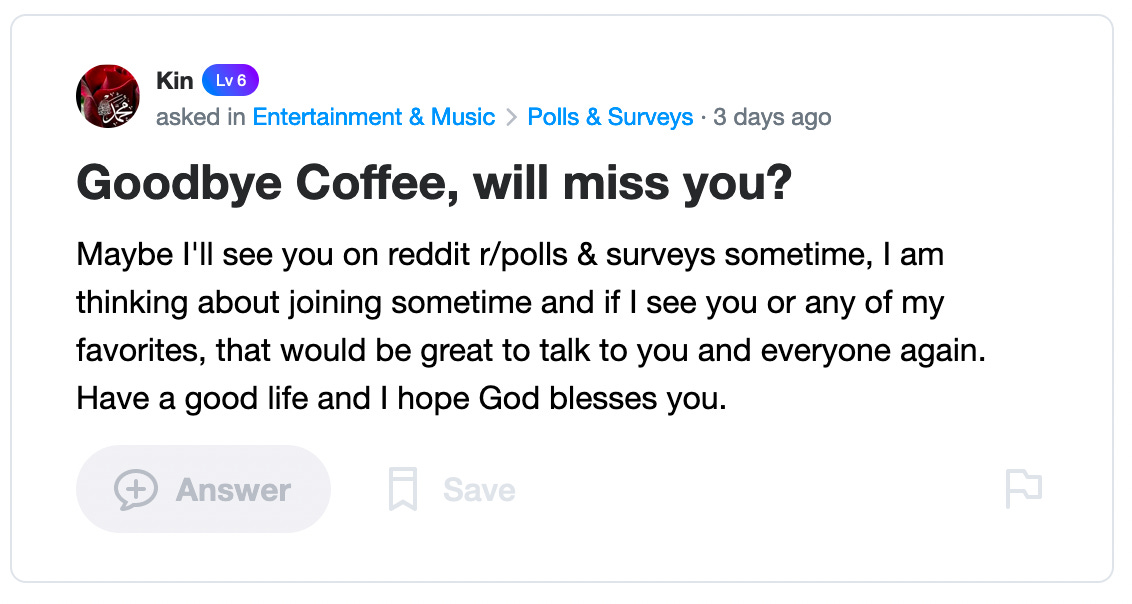Open the Entertainment & Music category
This screenshot has width=1132, height=604.
coord(373,117)
